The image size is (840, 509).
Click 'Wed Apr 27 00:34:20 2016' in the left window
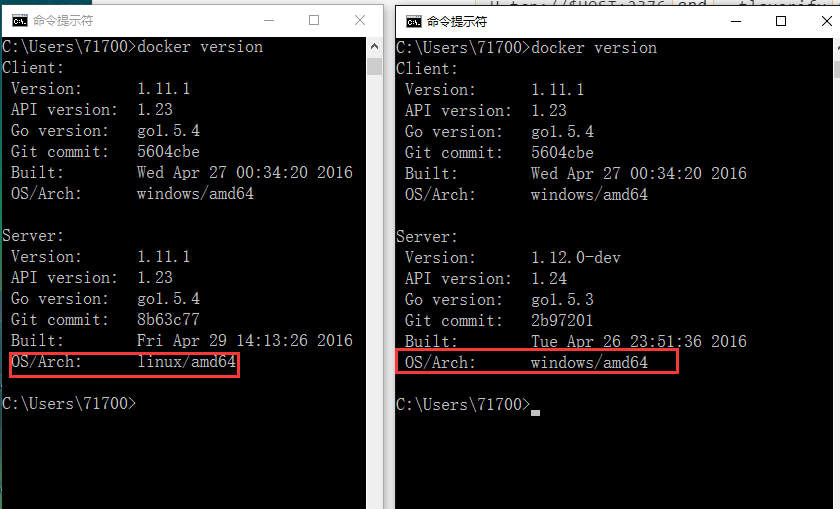tap(245, 173)
